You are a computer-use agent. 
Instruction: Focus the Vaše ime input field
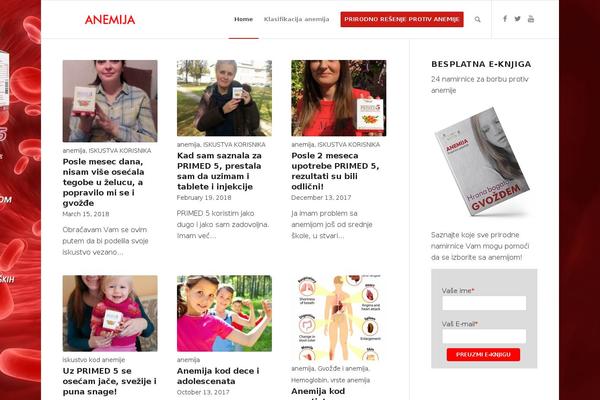(x=484, y=303)
